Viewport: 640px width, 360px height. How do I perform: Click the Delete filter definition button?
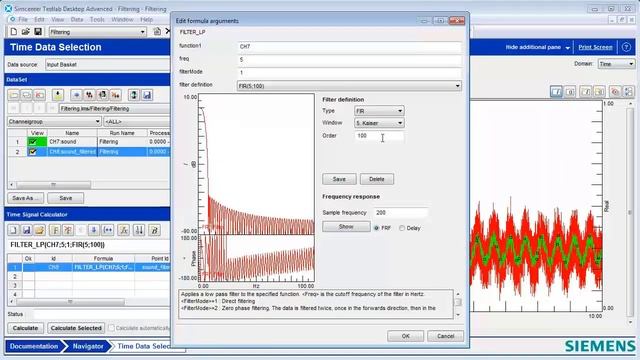tap(377, 179)
